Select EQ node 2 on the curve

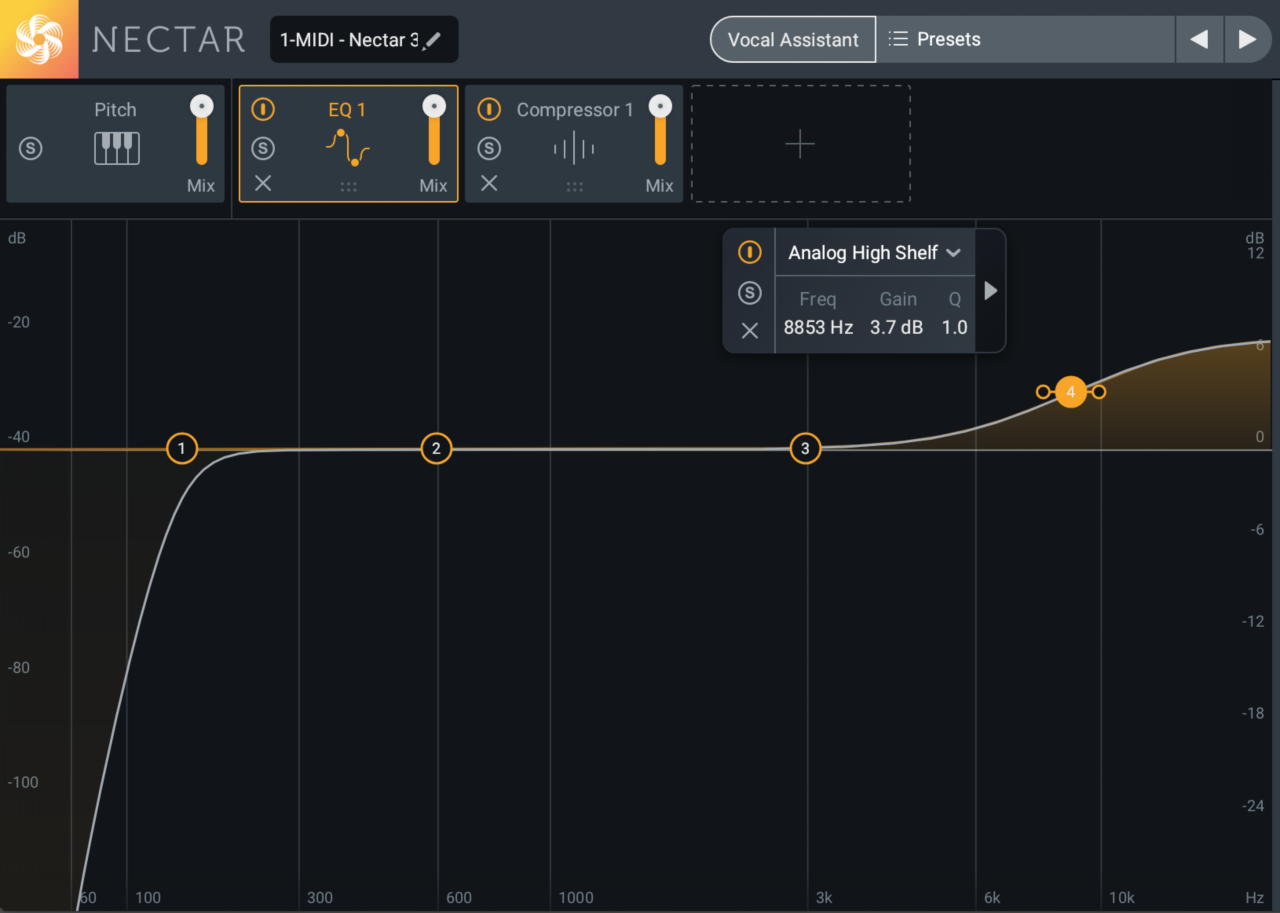click(436, 449)
